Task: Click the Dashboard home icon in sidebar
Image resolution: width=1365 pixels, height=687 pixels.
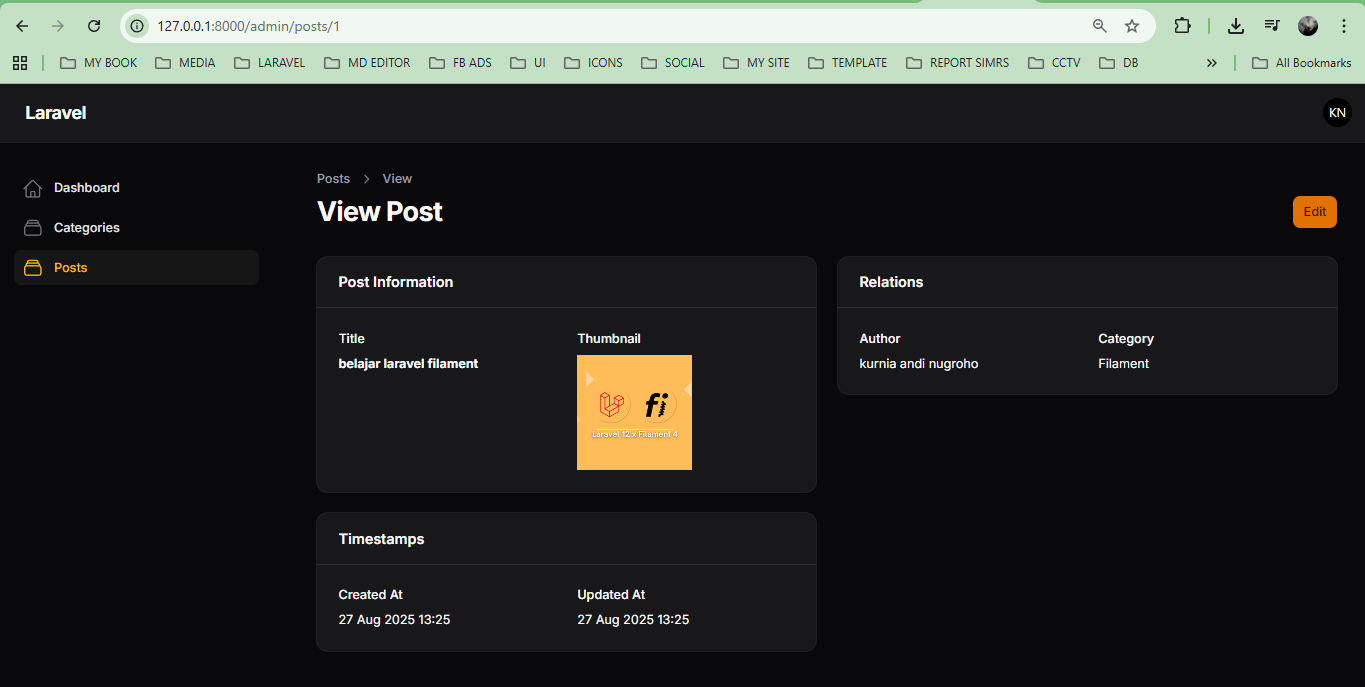Action: [x=33, y=188]
